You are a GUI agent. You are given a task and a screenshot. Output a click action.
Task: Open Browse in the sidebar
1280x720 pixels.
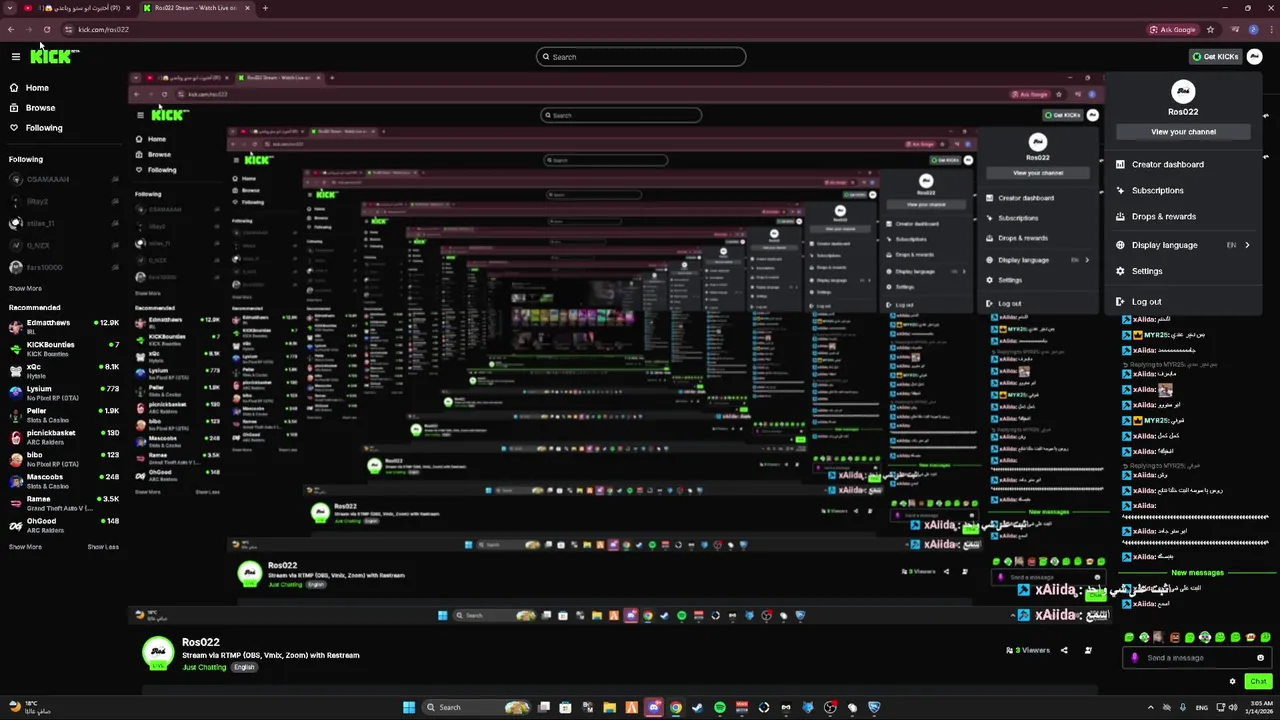[40, 108]
